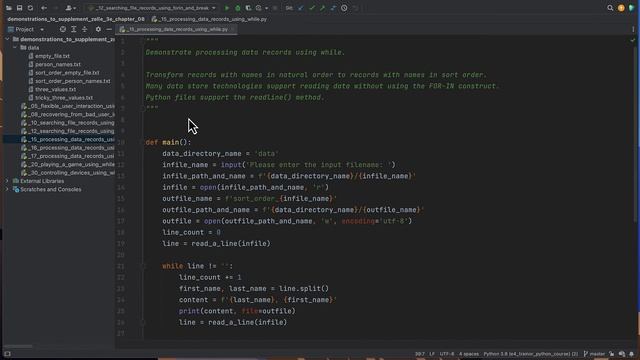Image resolution: width=640 pixels, height=360 pixels.
Task: Open _30_controlling_devices file
Action: tap(68, 173)
